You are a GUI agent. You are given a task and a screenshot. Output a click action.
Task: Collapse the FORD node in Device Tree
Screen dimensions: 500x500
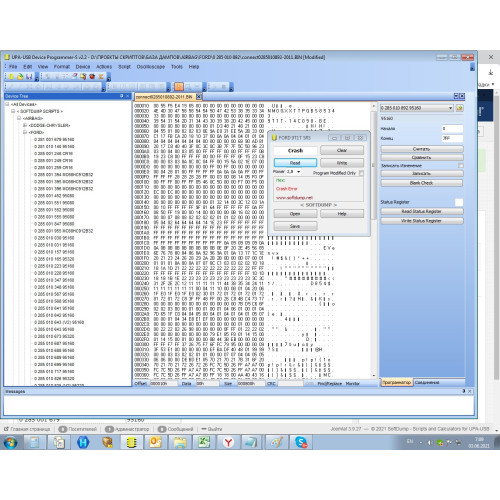25,132
